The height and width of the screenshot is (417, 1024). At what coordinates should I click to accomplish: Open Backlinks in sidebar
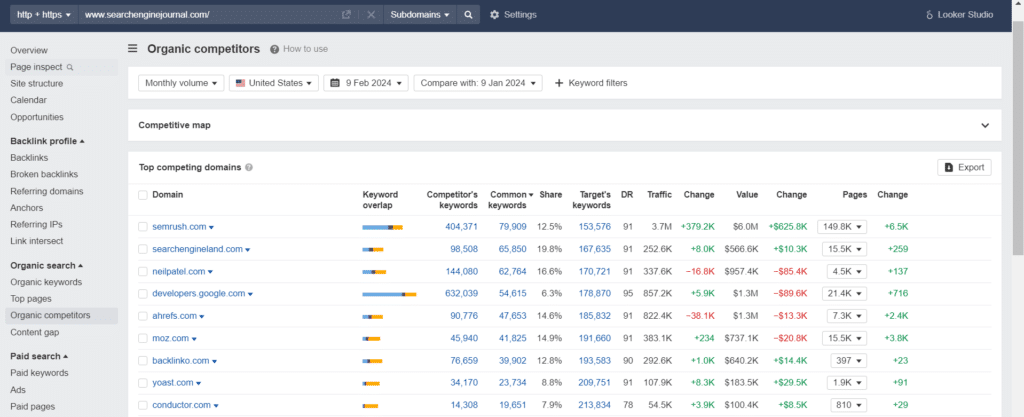point(29,158)
